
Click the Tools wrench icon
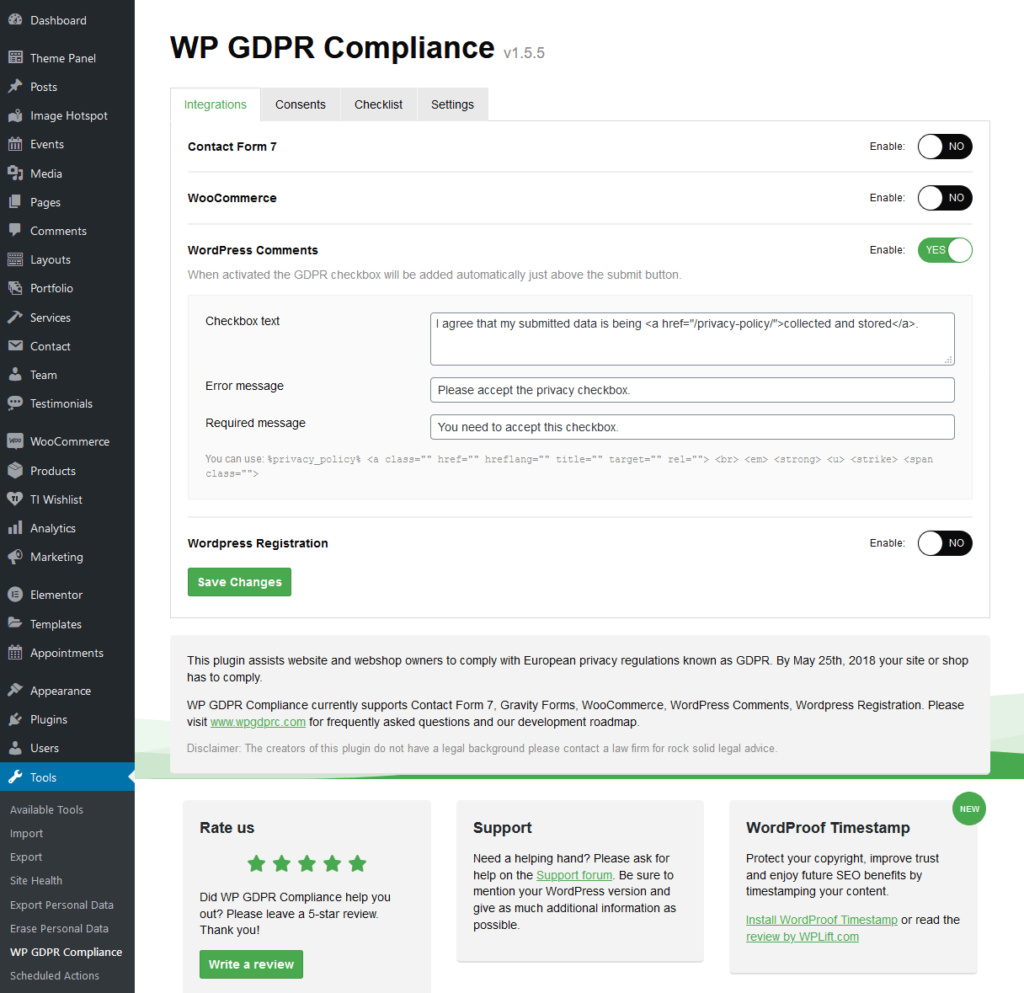point(15,777)
